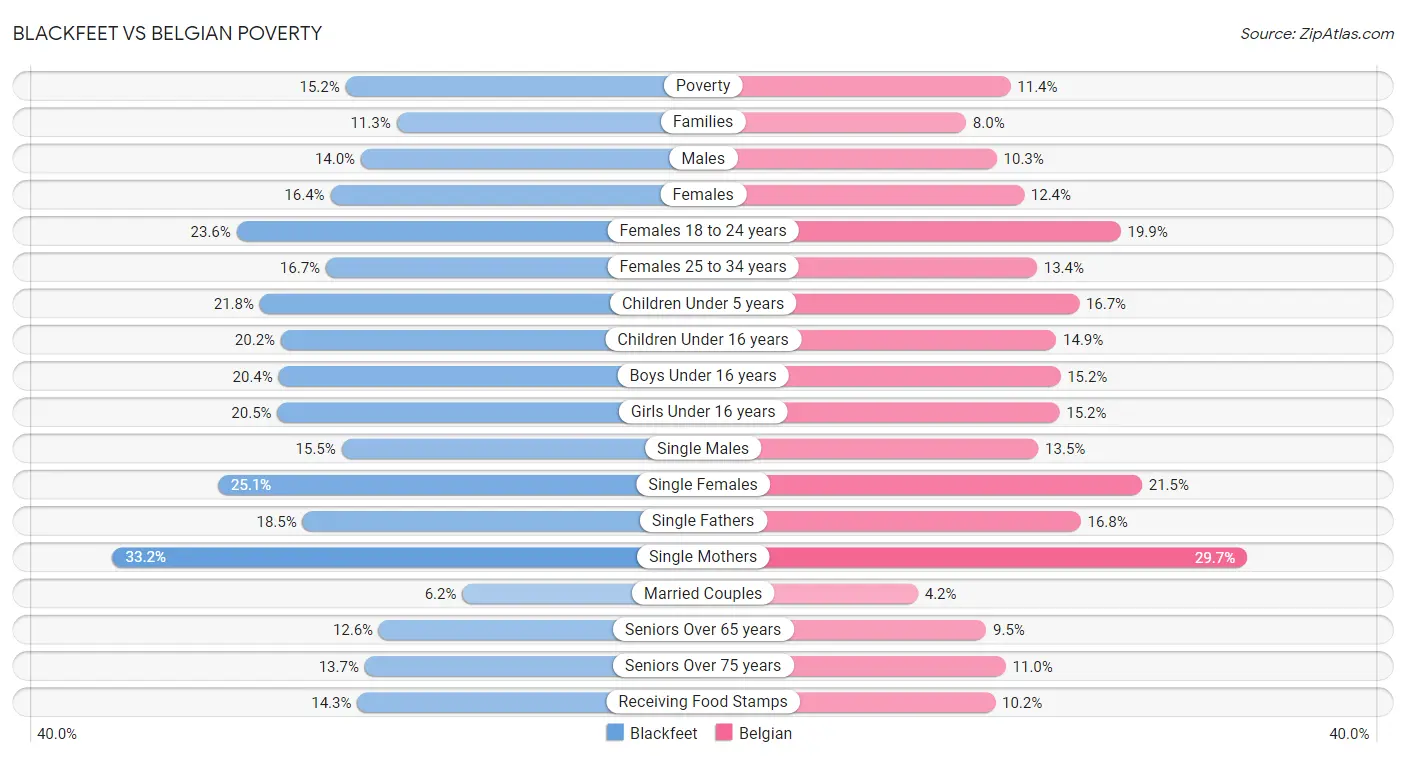The height and width of the screenshot is (758, 1406).
Task: Toggle the Belgian legend label
Action: pyautogui.click(x=765, y=733)
